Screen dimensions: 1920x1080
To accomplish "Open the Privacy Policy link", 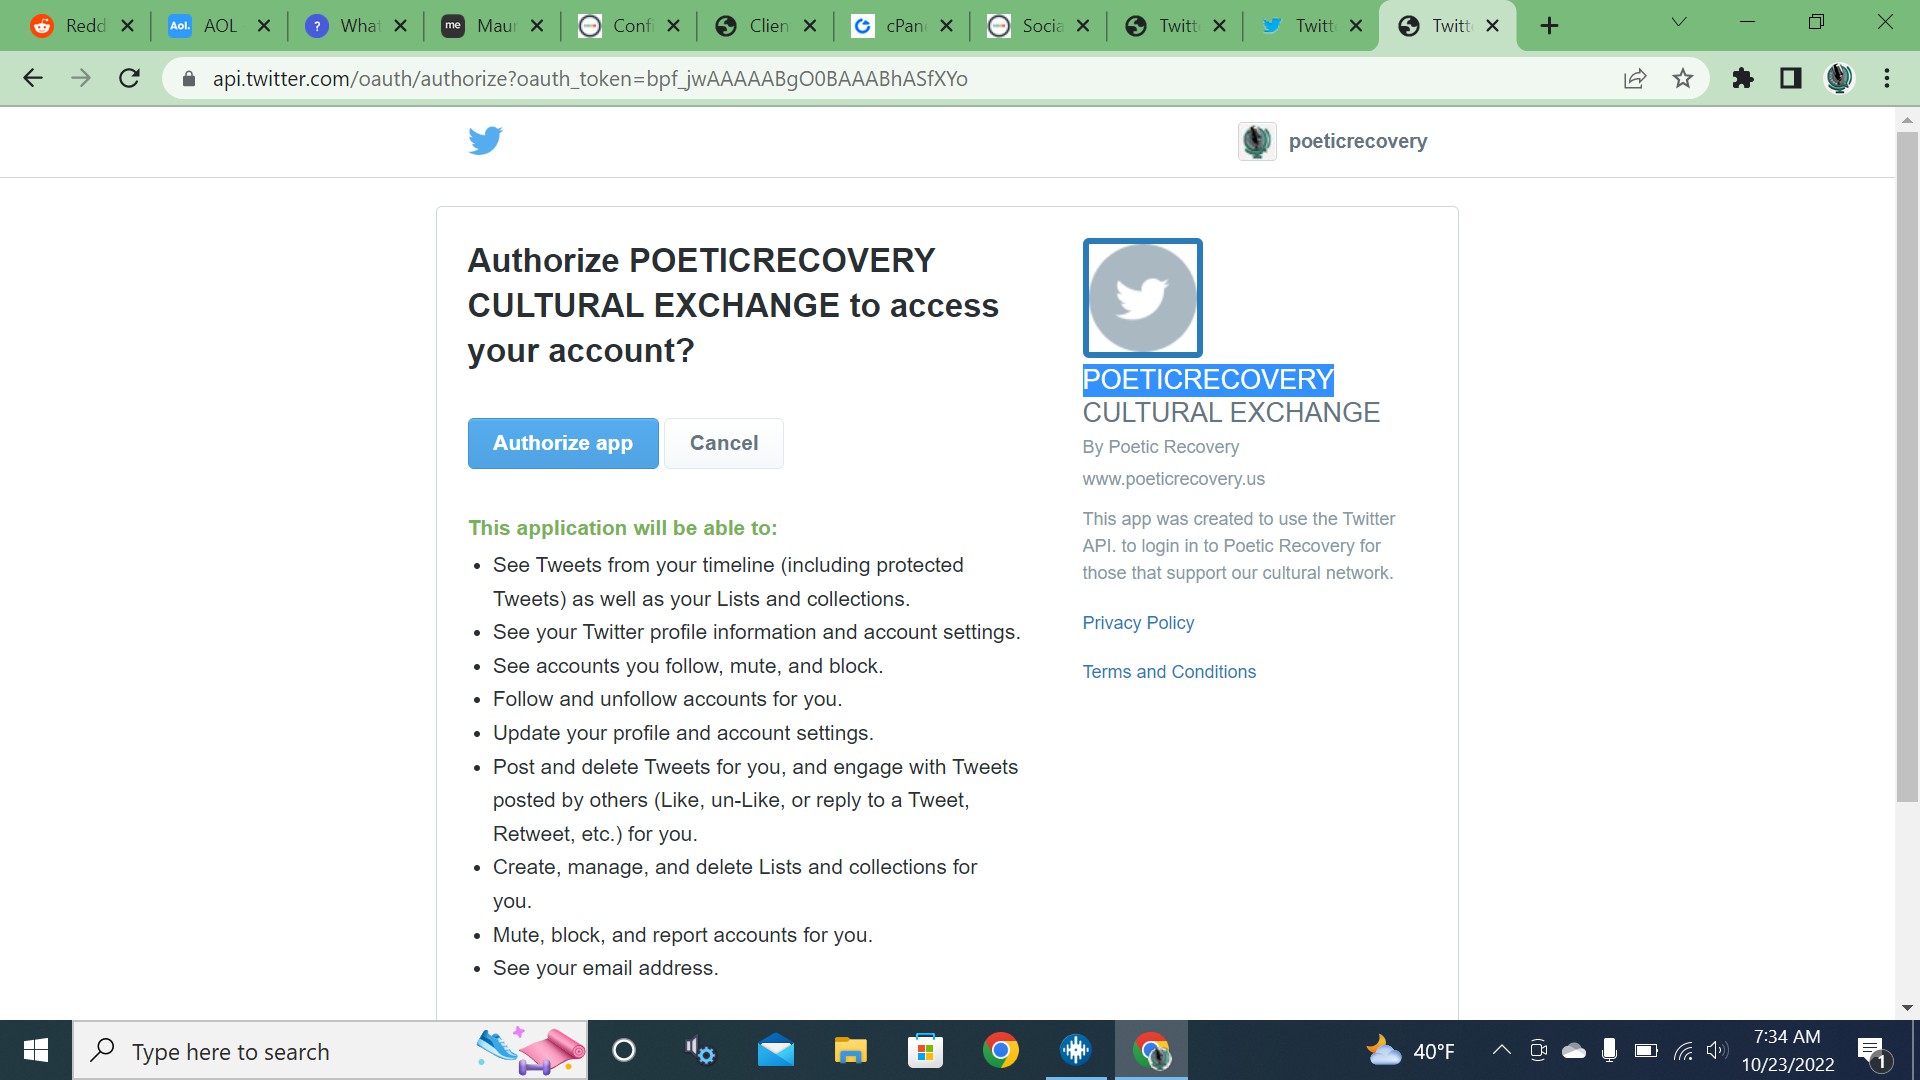I will [x=1138, y=623].
